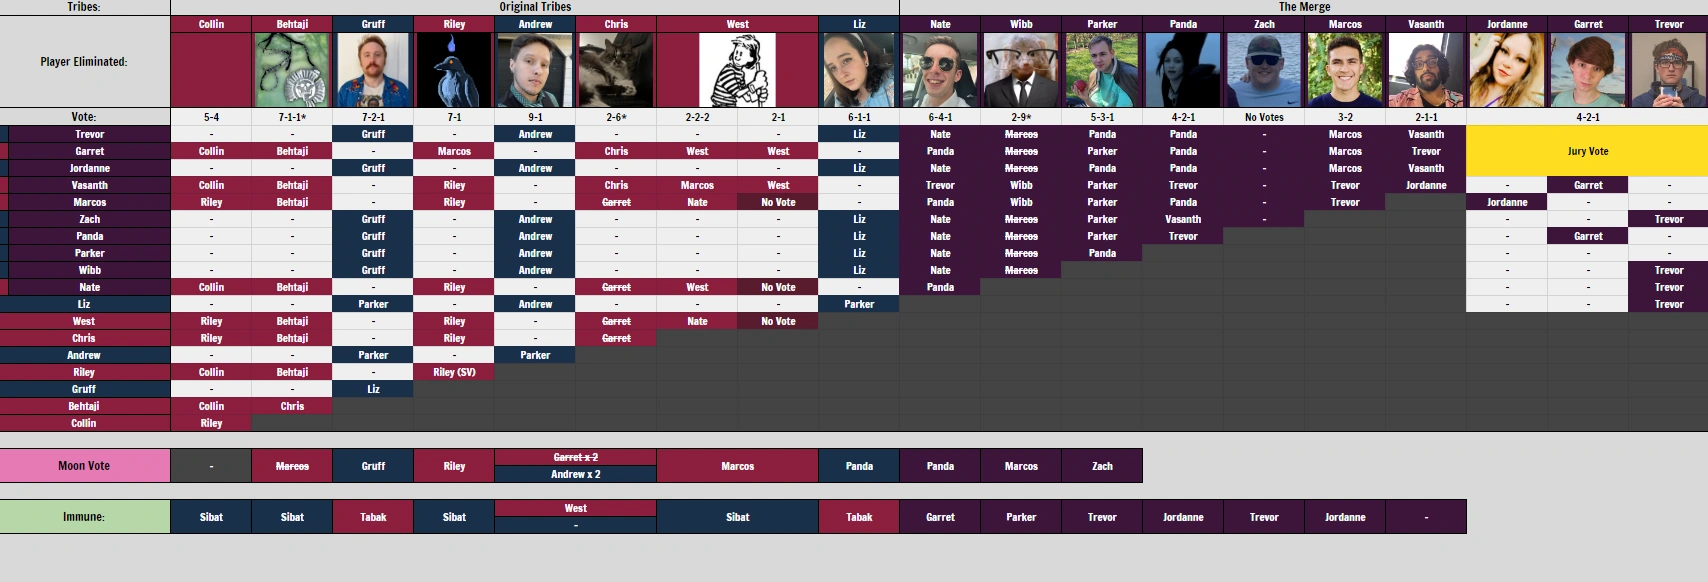Click the '2-9*' vote count
The image size is (1708, 582).
click(1021, 117)
